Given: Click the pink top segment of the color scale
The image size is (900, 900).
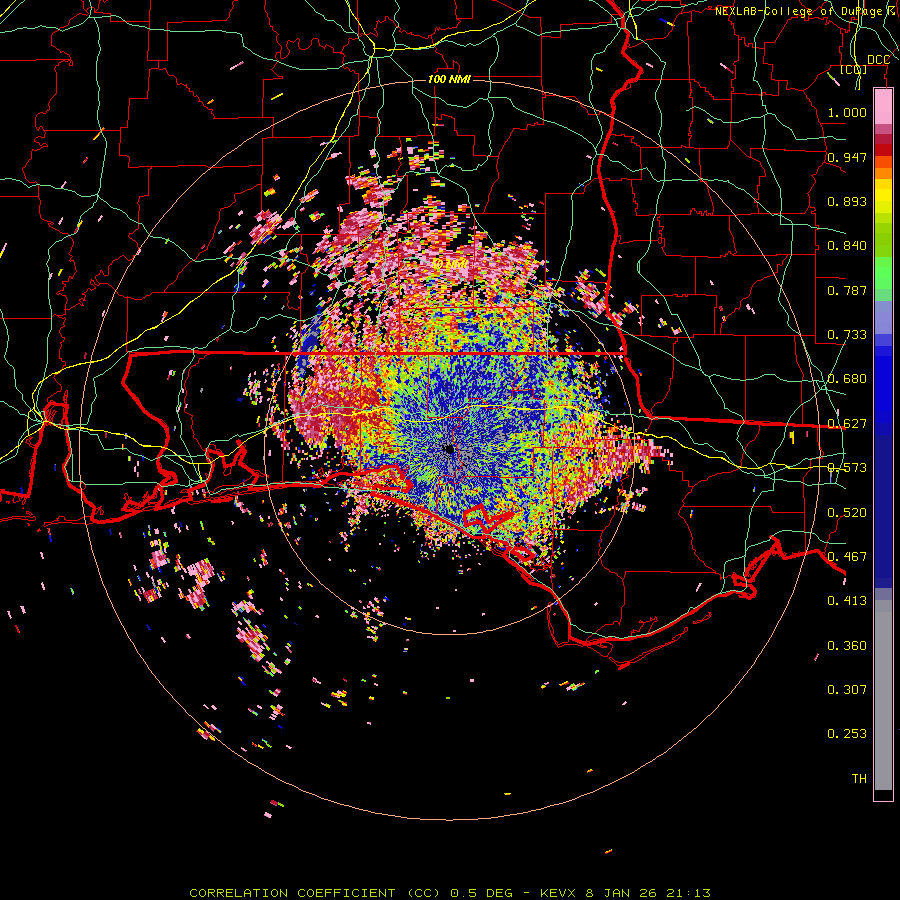Looking at the screenshot, I should (x=883, y=107).
